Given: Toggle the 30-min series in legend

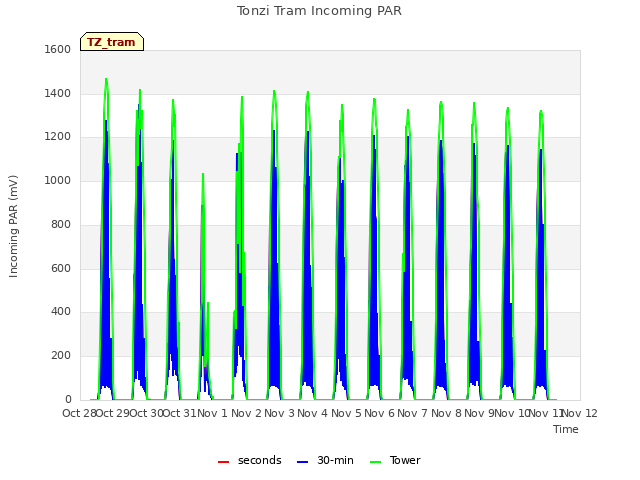Looking at the screenshot, I should tap(325, 460).
